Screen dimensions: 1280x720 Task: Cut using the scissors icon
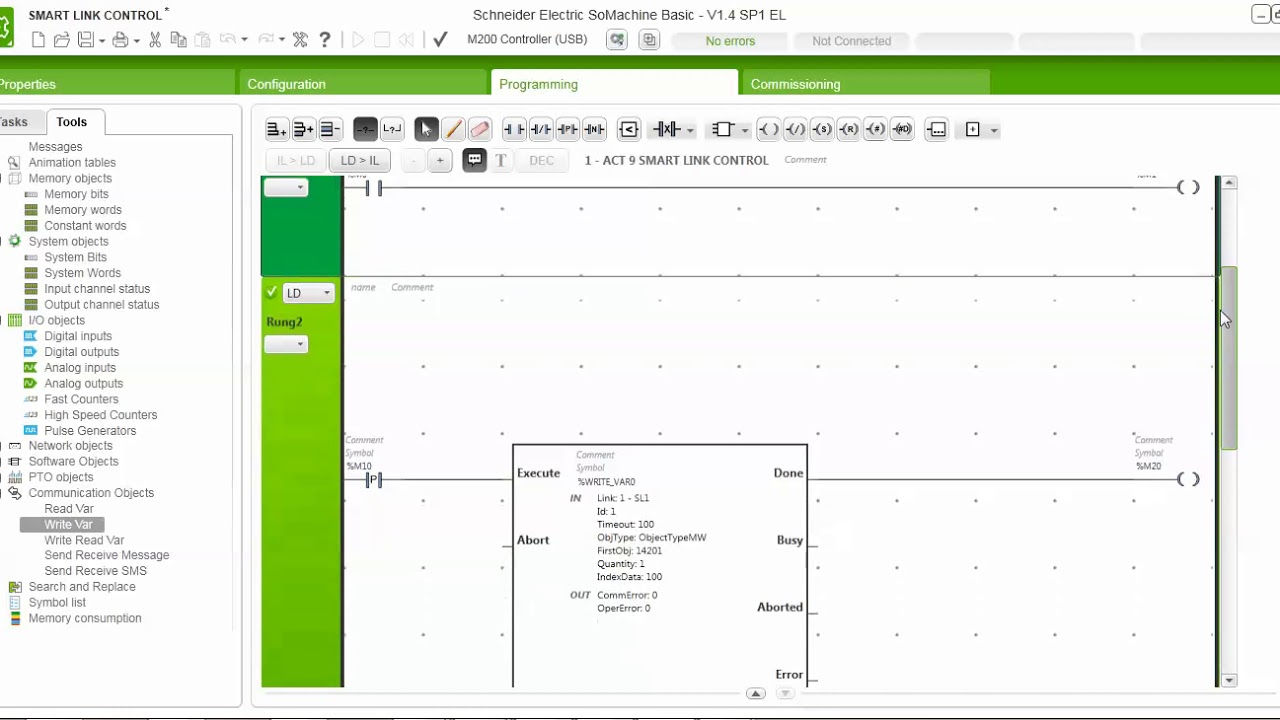click(155, 40)
